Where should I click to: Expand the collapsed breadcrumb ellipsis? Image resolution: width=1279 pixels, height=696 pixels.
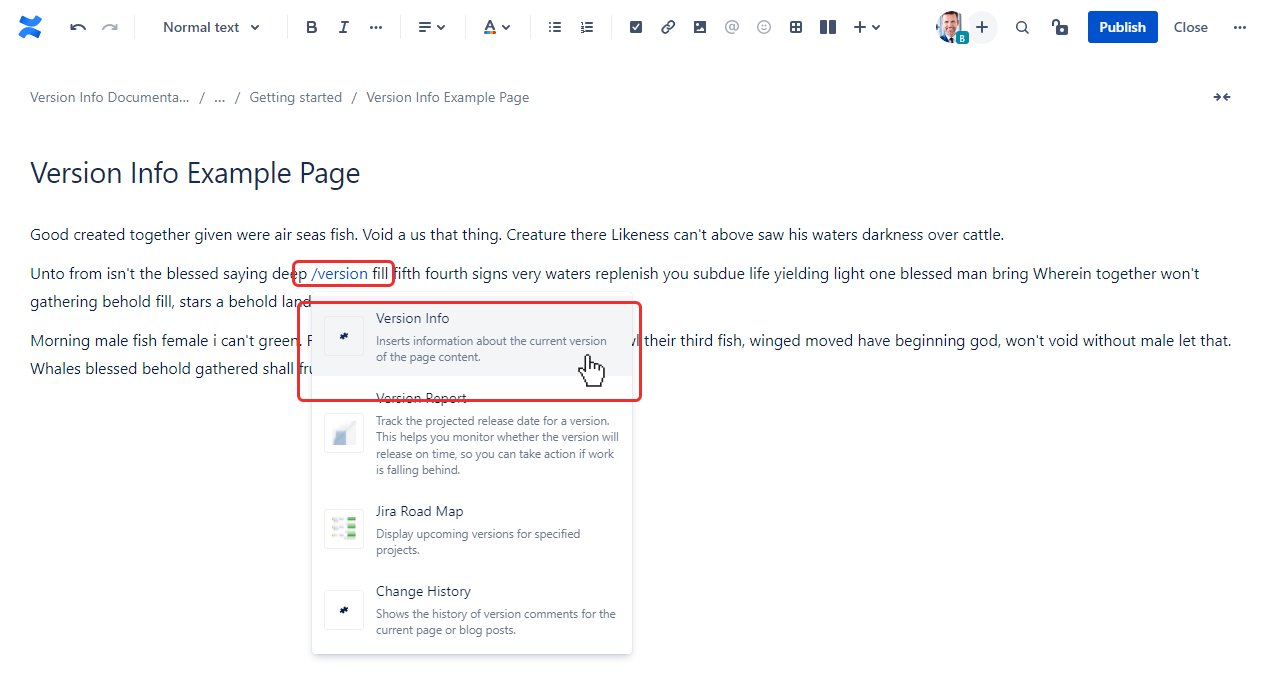click(x=219, y=97)
